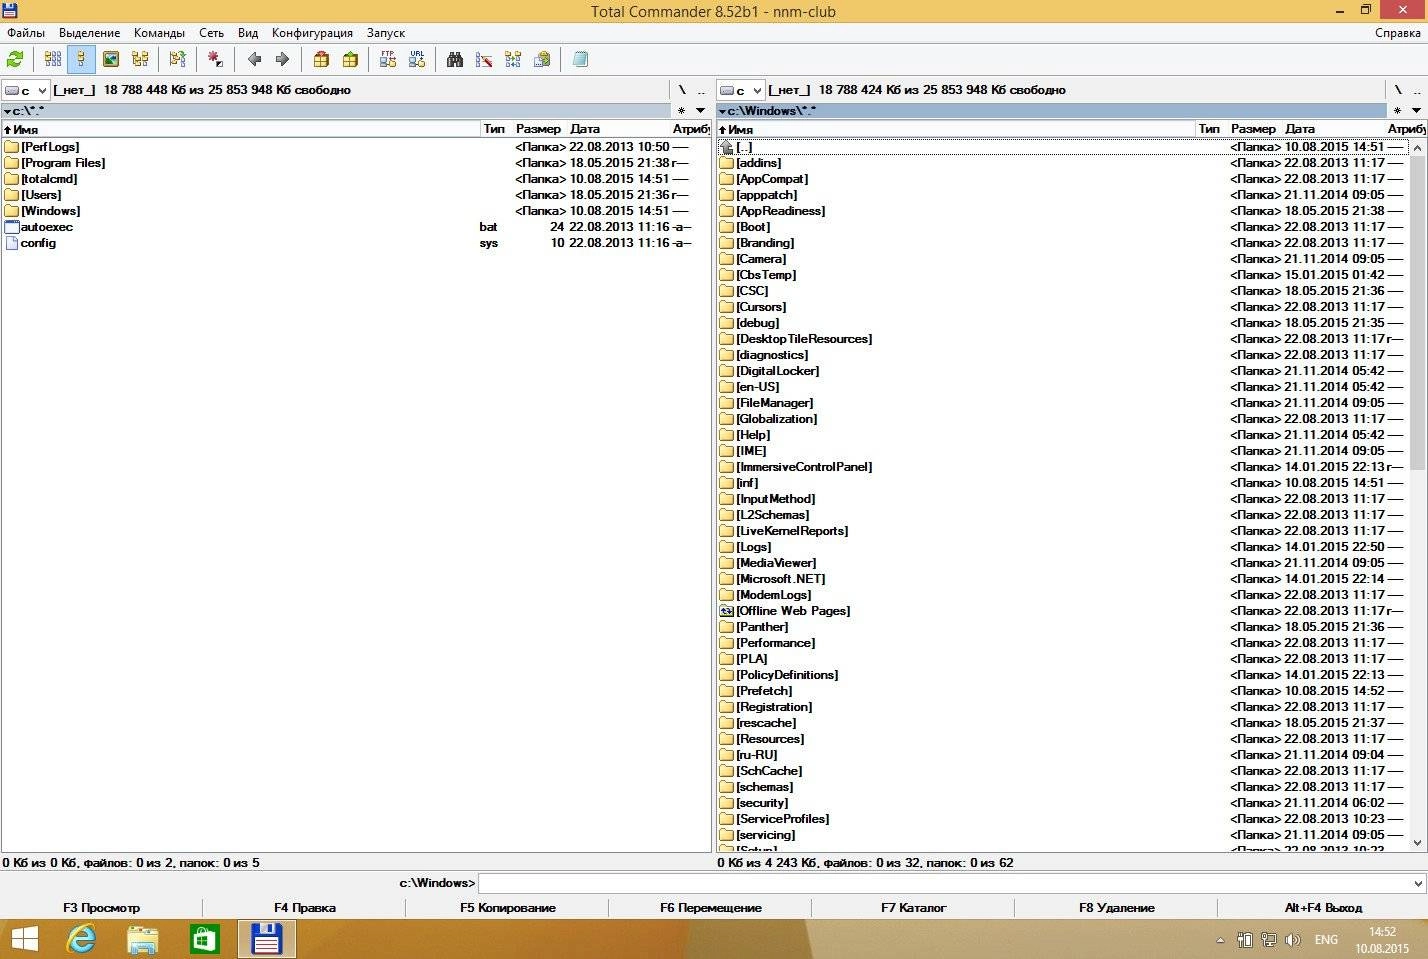Click the F5 Копирование button
The image size is (1428, 959).
[x=508, y=908]
